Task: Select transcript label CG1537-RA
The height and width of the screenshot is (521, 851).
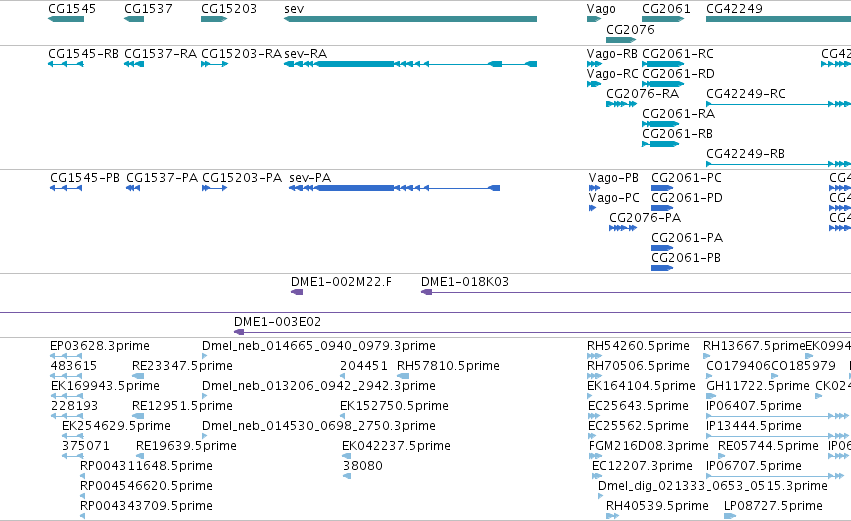Action: click(x=160, y=54)
